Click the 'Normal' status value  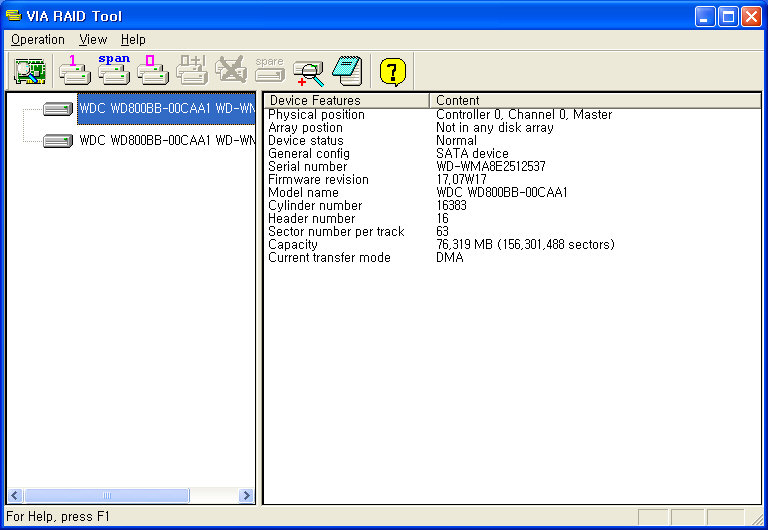pyautogui.click(x=456, y=141)
